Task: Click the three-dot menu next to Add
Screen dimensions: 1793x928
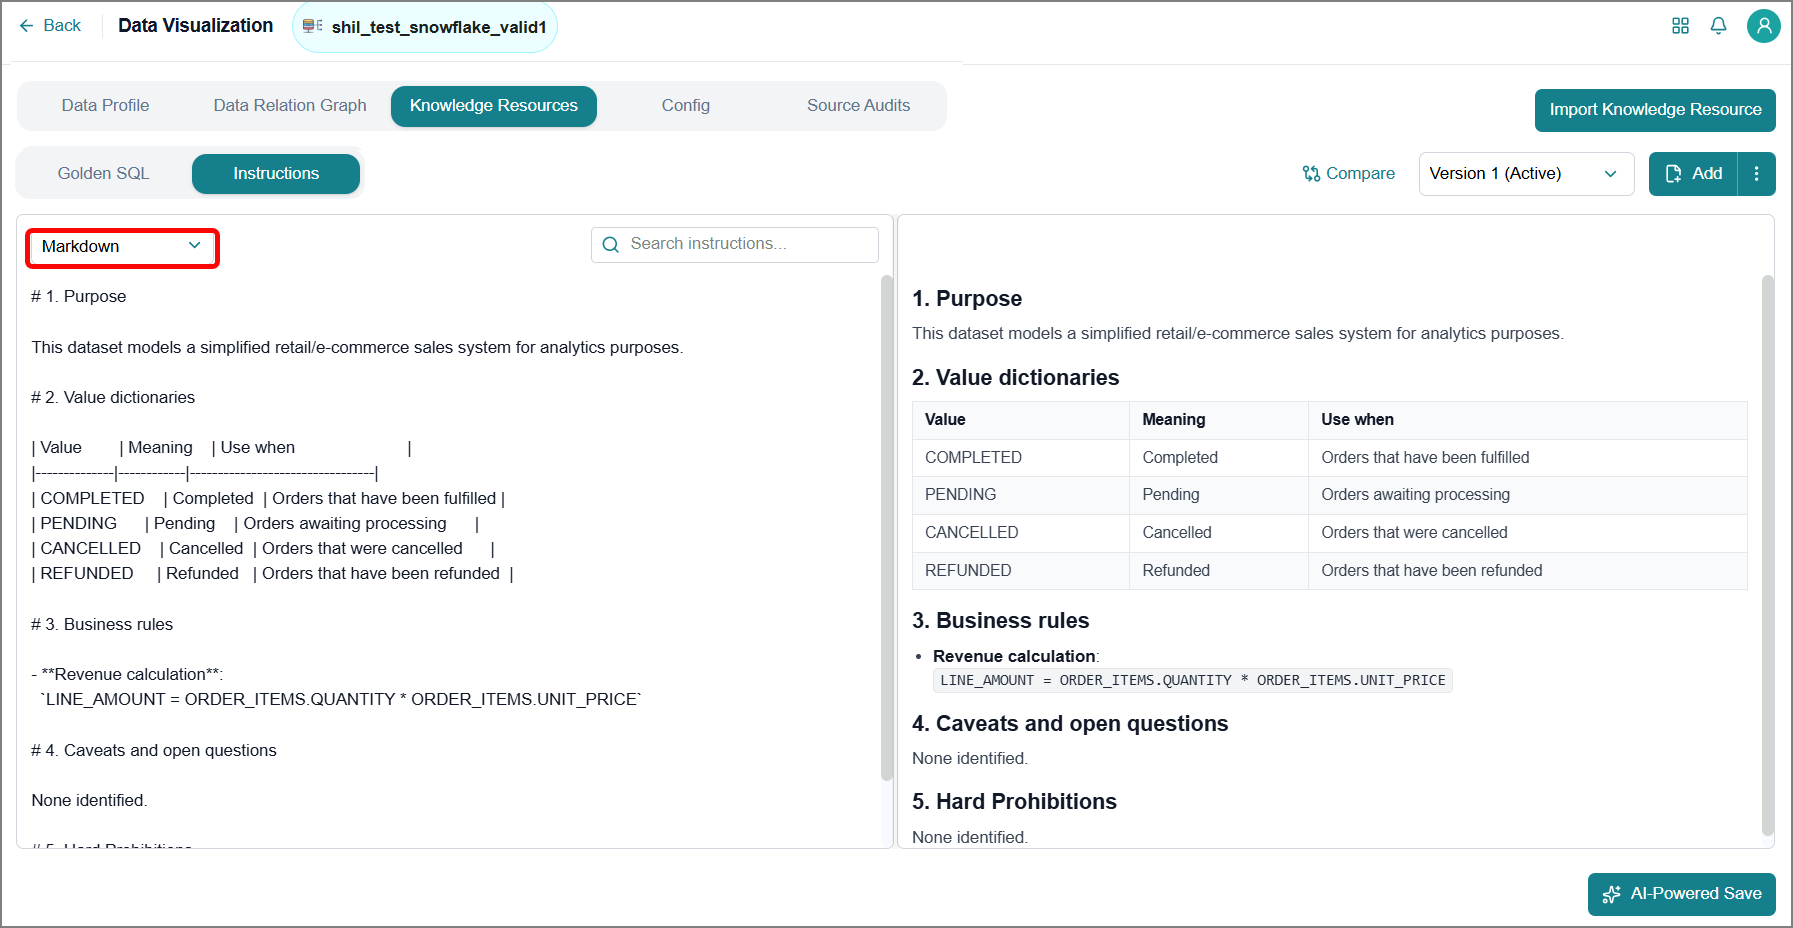Action: point(1756,174)
